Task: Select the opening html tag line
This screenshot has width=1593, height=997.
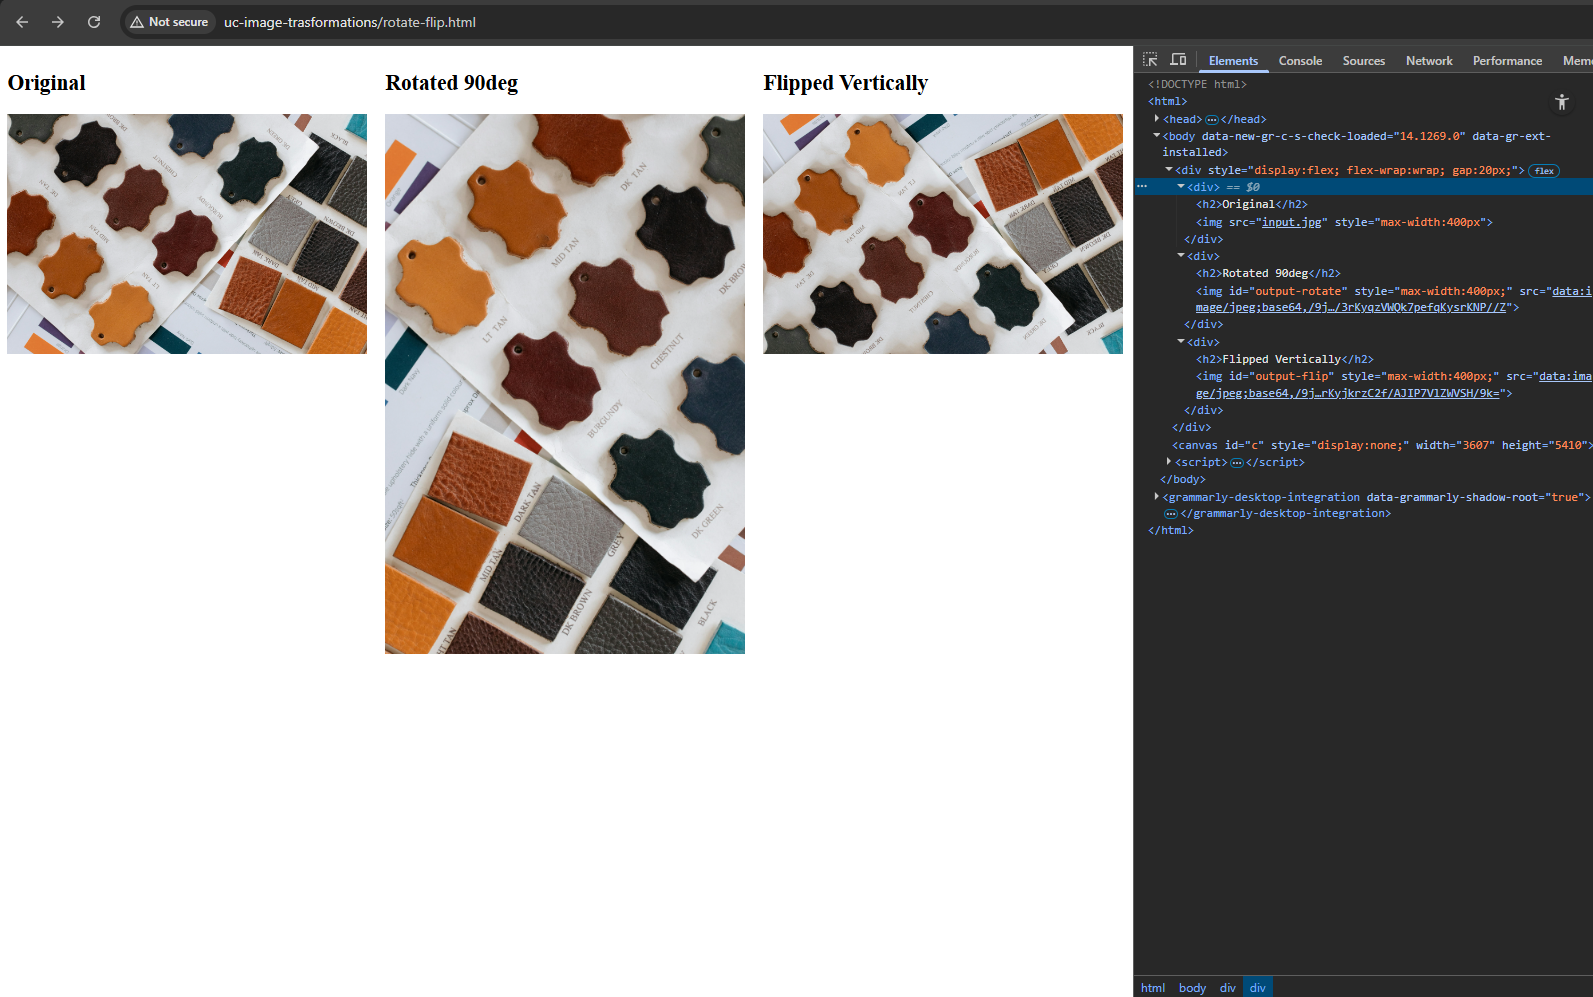Action: (x=1168, y=101)
